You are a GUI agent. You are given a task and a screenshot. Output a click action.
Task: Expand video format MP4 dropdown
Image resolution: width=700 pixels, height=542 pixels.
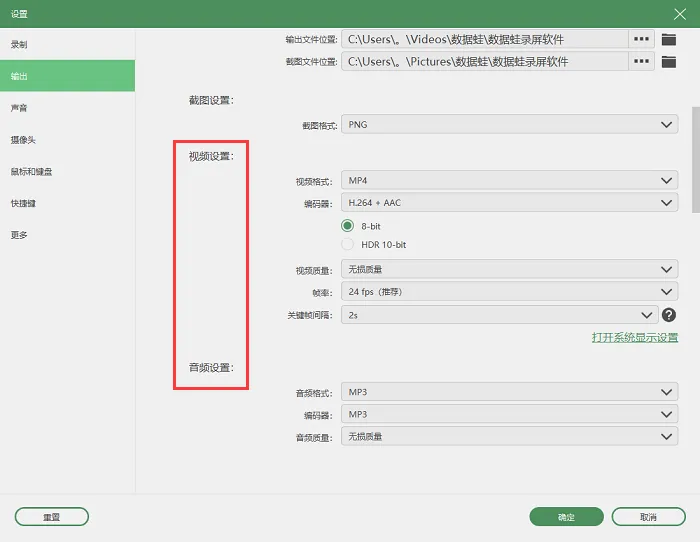510,180
